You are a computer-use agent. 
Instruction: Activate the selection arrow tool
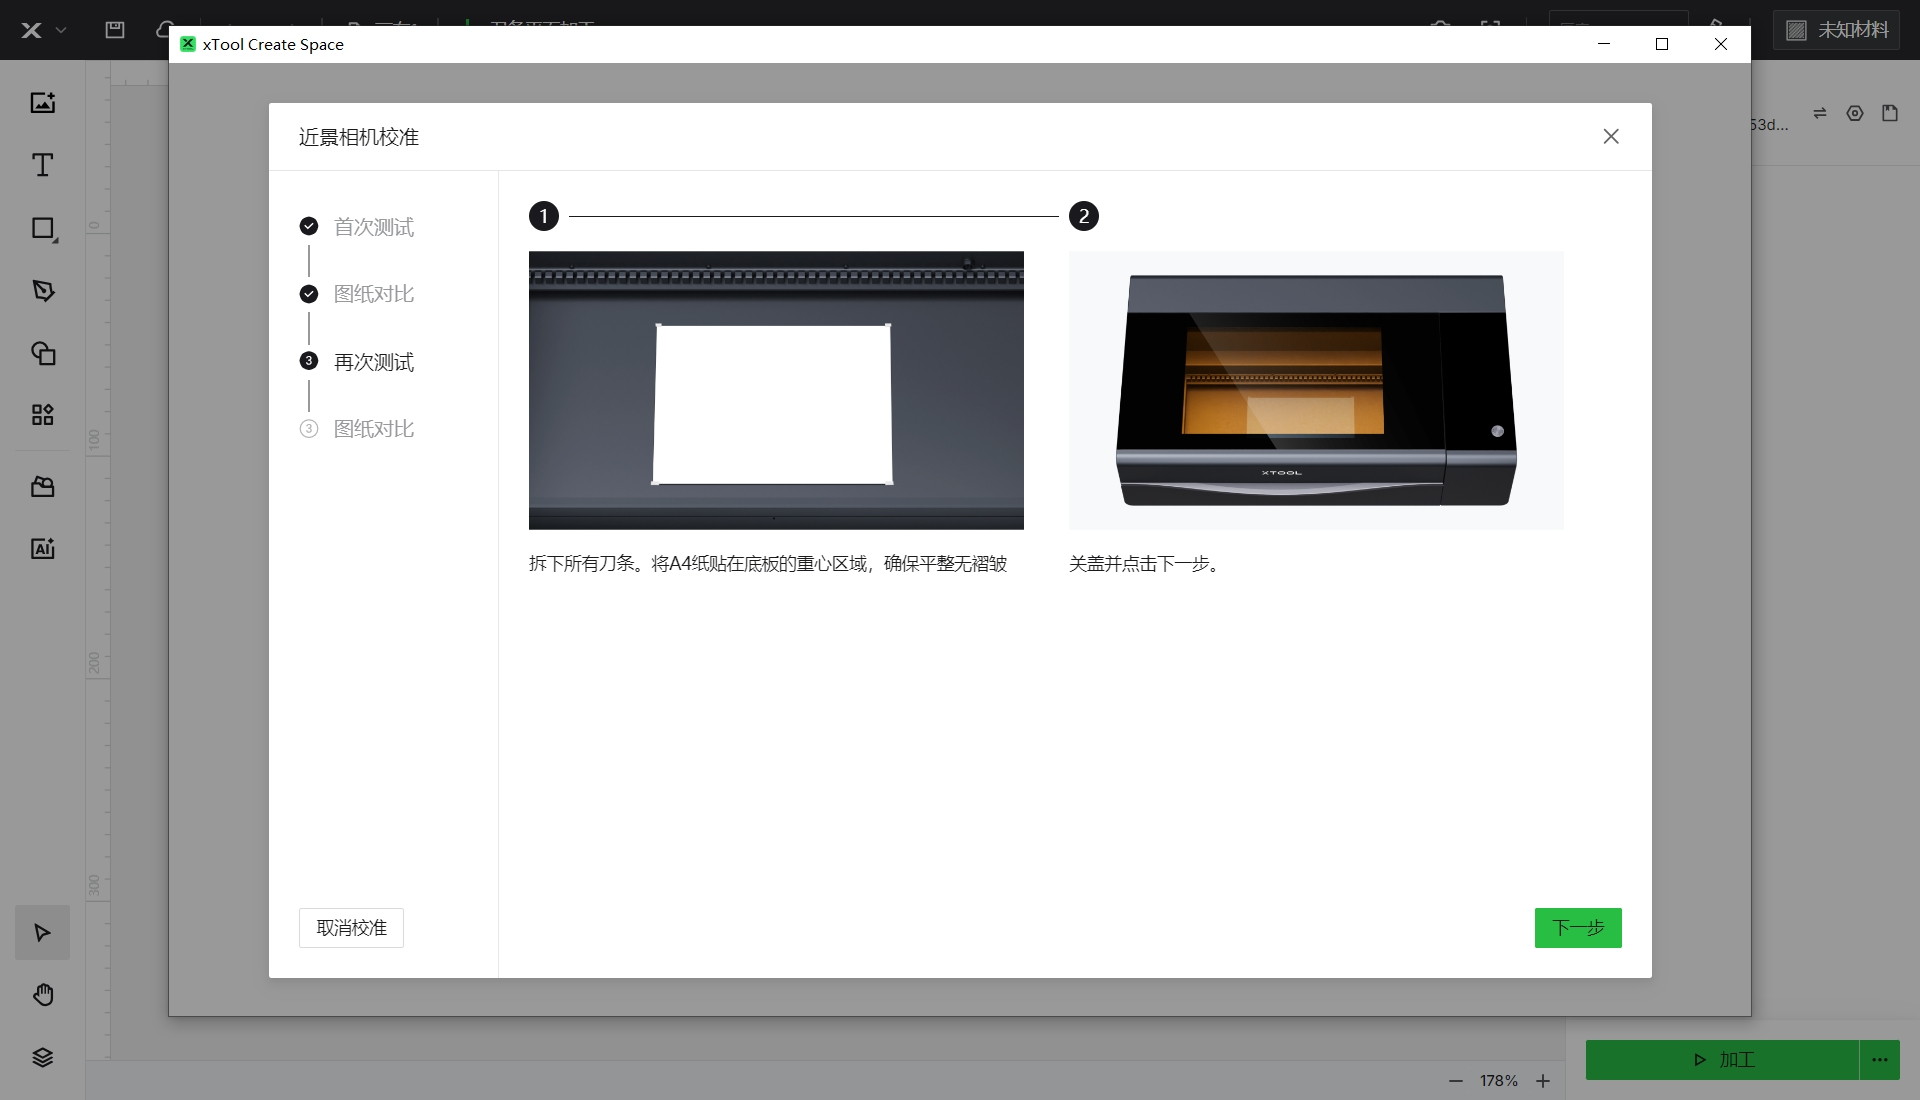[42, 933]
